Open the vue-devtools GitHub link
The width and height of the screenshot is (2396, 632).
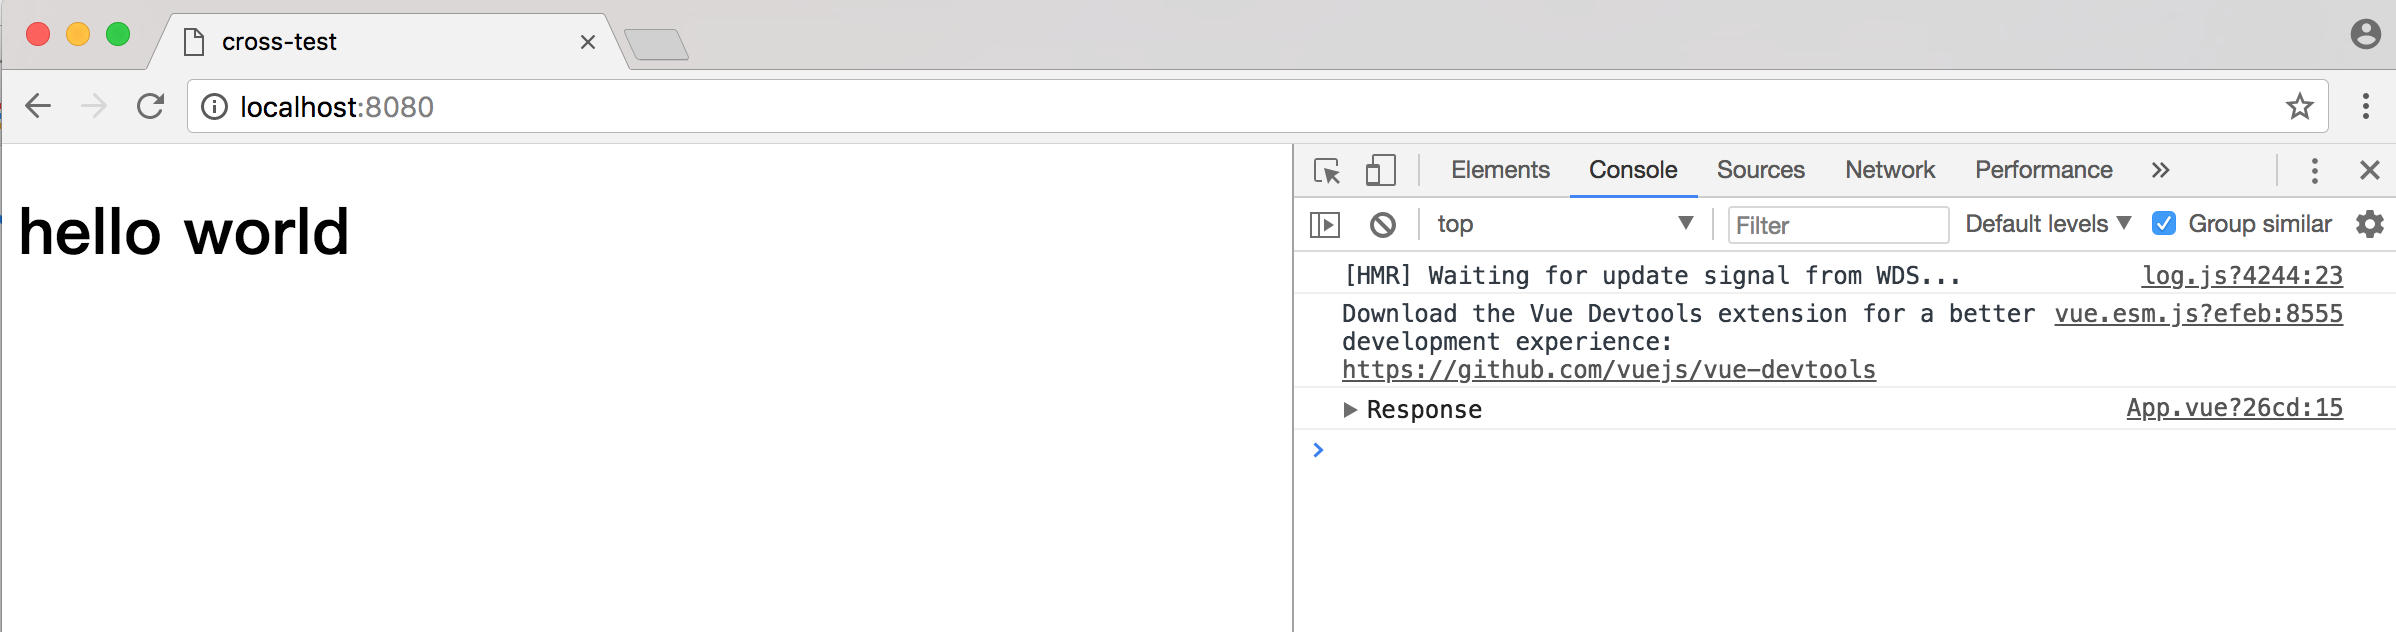(1608, 370)
